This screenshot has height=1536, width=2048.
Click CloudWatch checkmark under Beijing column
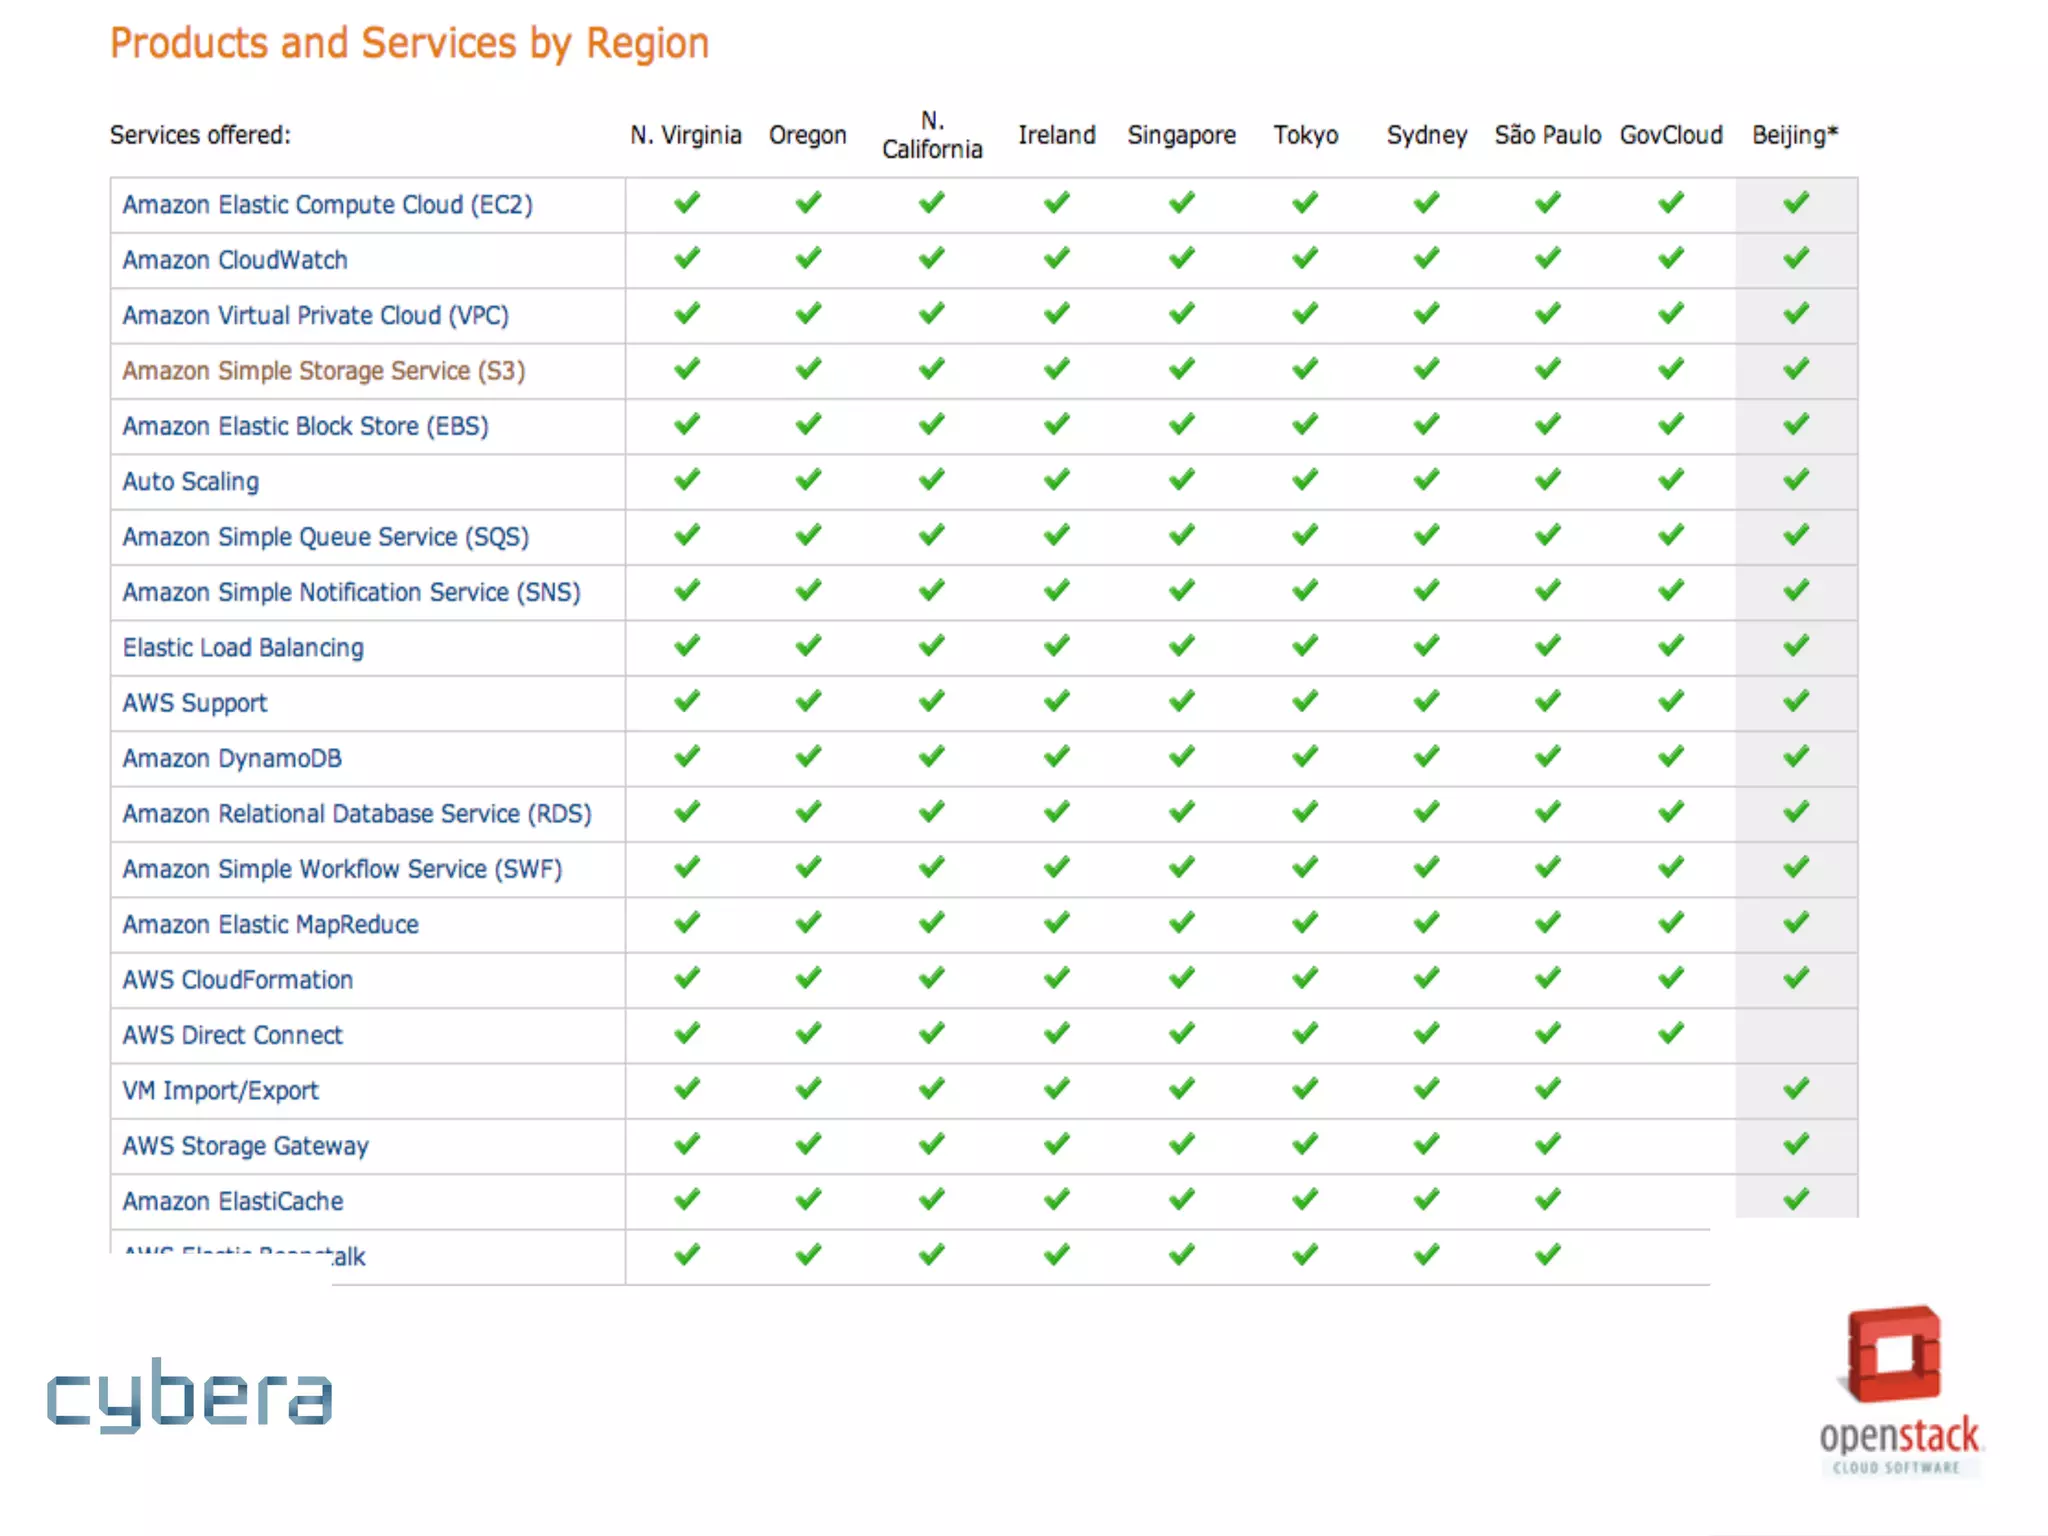pyautogui.click(x=1796, y=258)
